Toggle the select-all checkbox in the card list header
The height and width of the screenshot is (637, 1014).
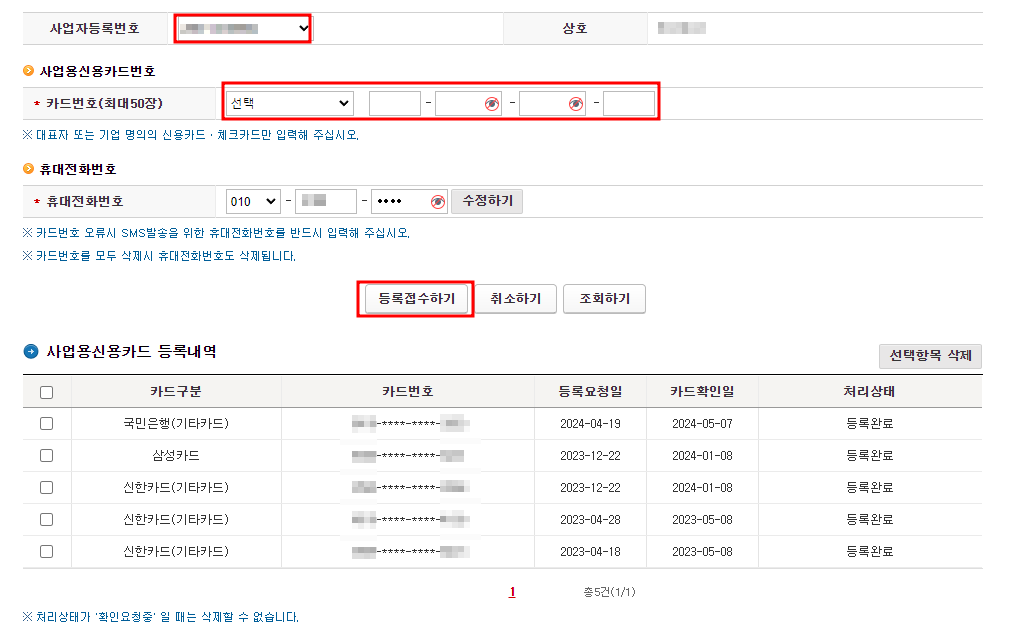46,391
